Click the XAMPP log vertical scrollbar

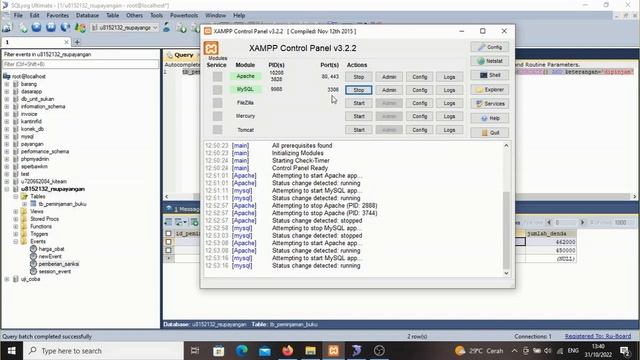(x=506, y=230)
